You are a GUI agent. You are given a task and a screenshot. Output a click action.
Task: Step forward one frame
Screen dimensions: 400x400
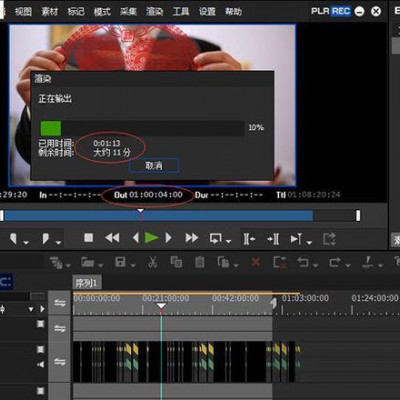pos(168,238)
